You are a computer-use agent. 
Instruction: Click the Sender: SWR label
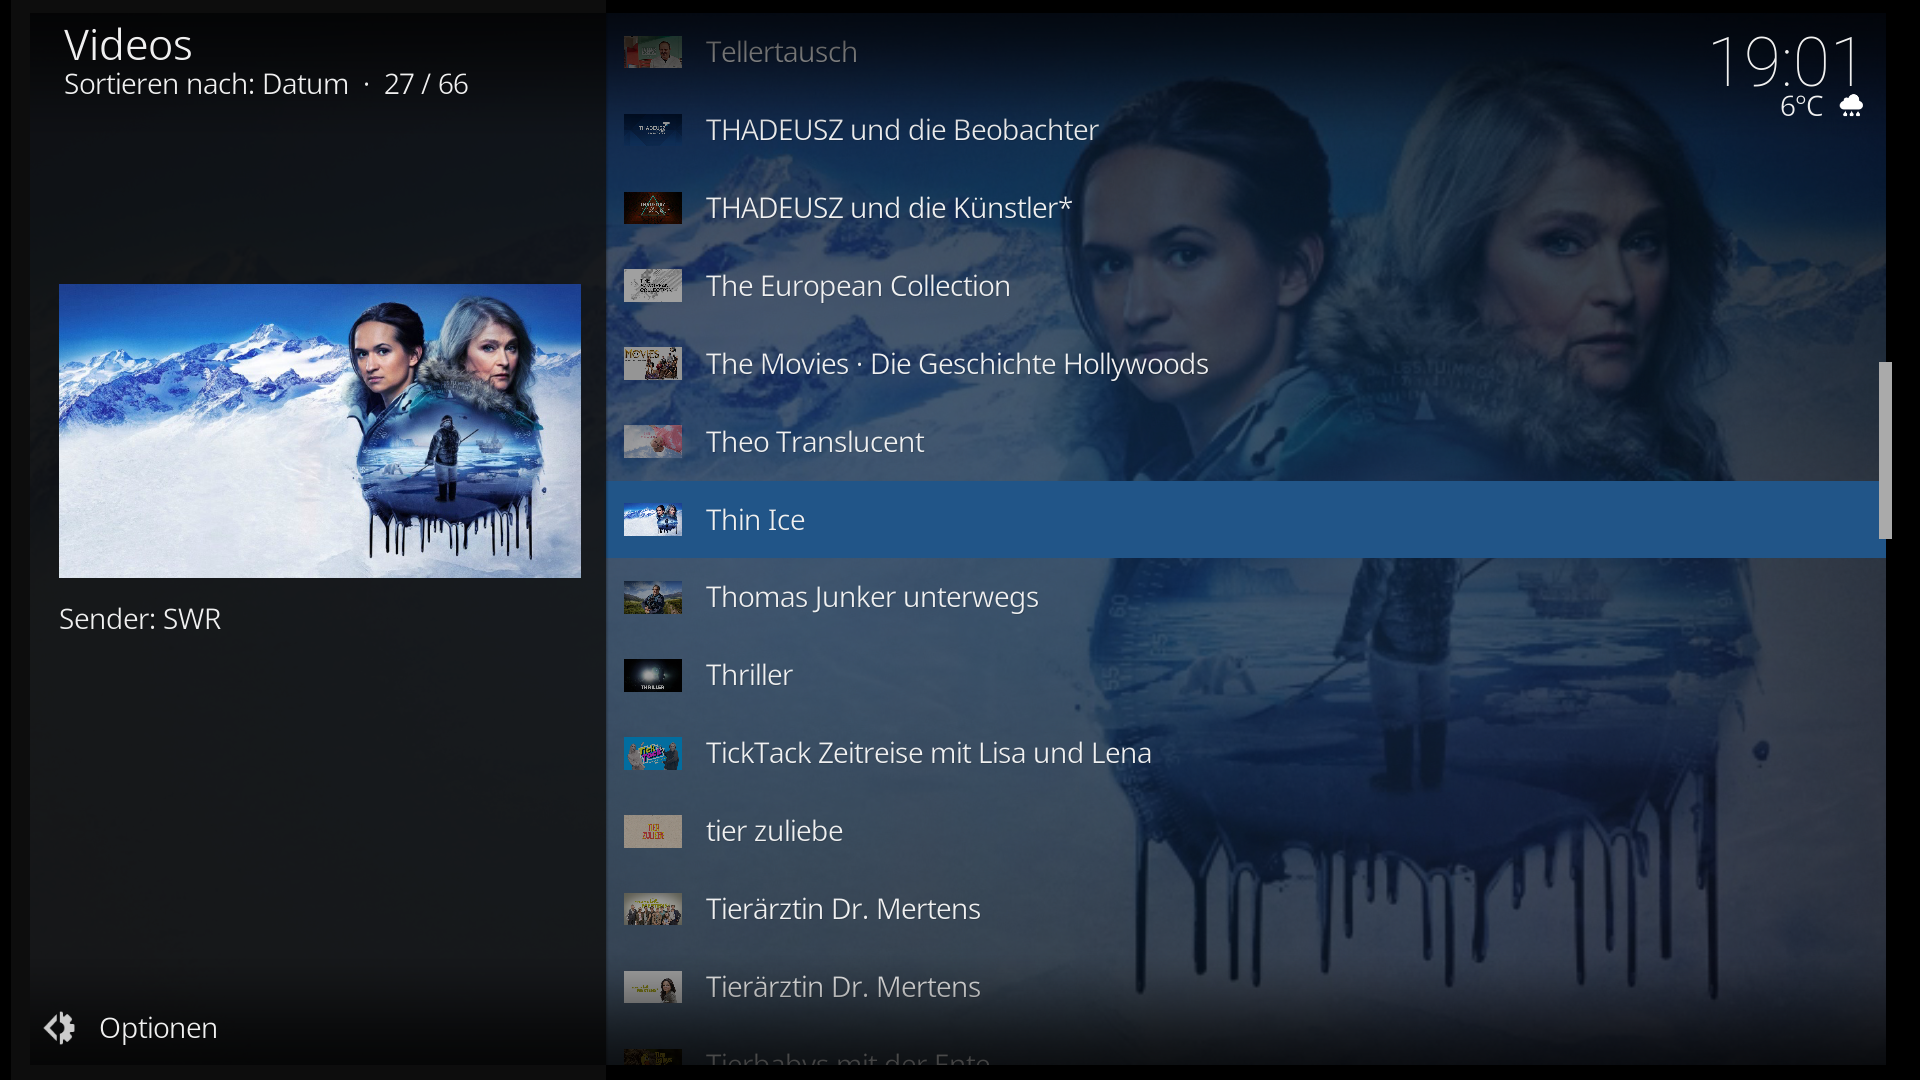click(x=140, y=619)
